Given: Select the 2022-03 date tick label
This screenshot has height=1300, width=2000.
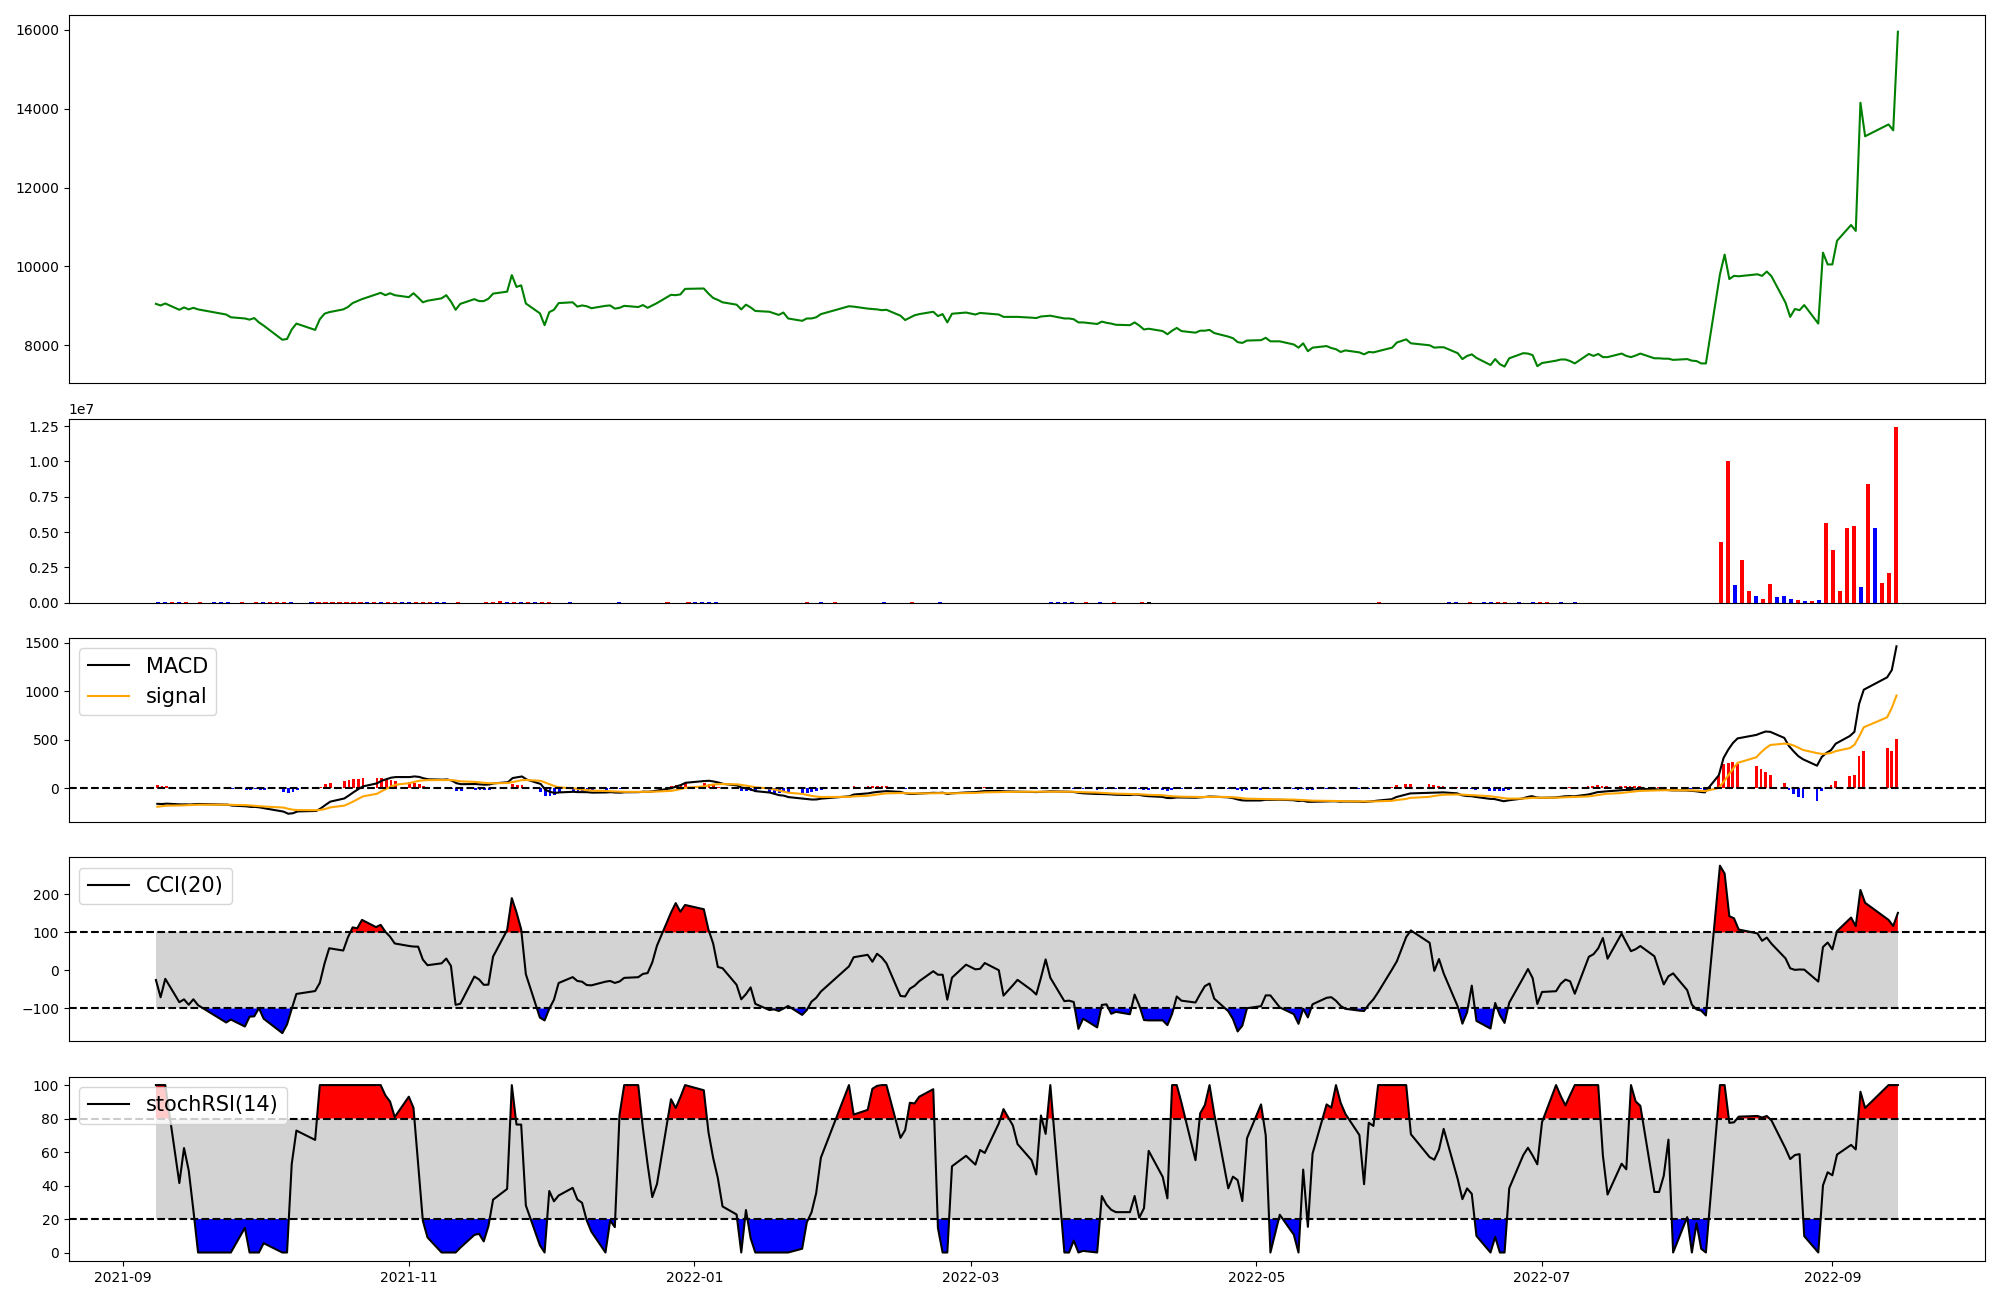Looking at the screenshot, I should [x=971, y=1277].
